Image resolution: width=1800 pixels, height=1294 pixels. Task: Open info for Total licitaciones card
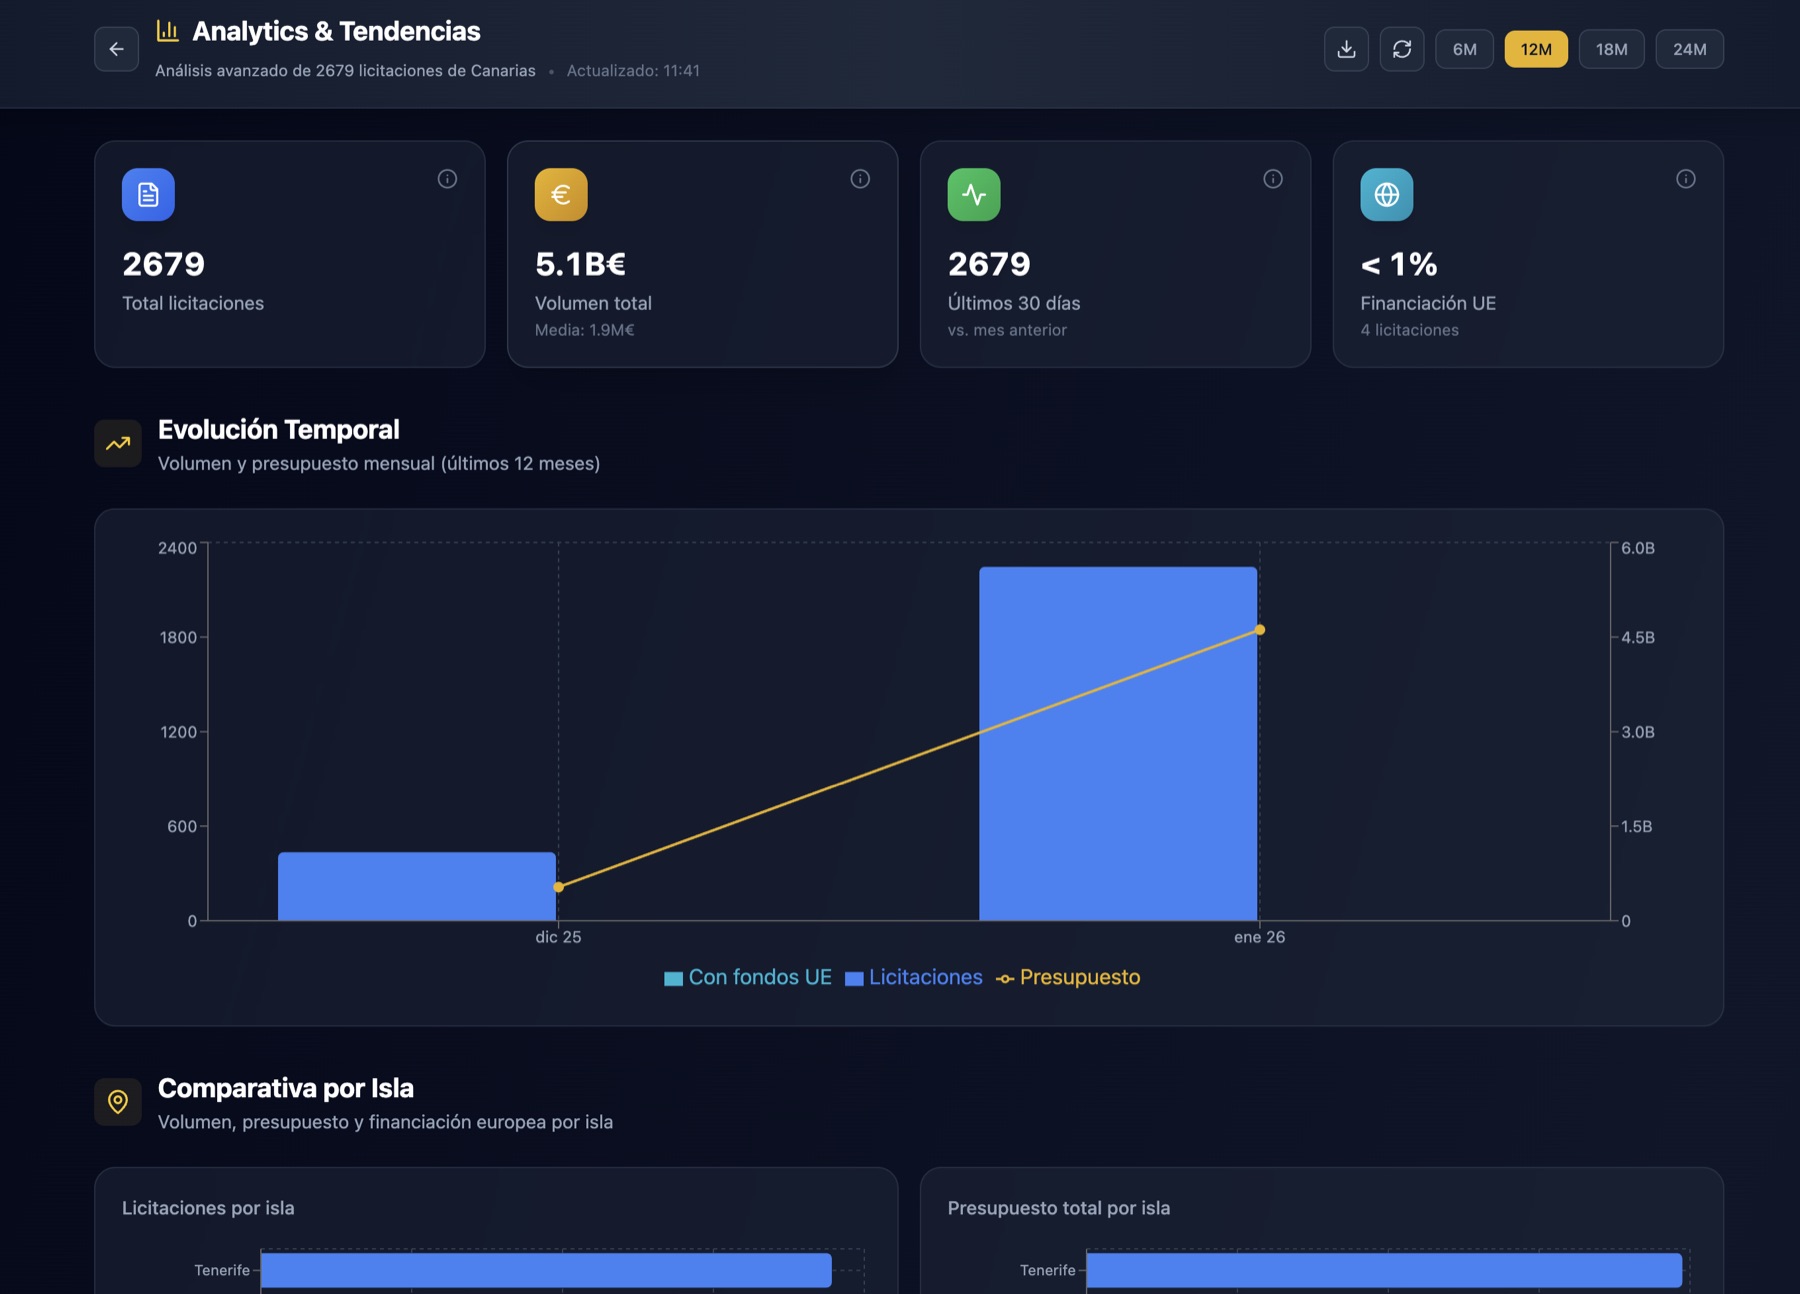[x=447, y=179]
